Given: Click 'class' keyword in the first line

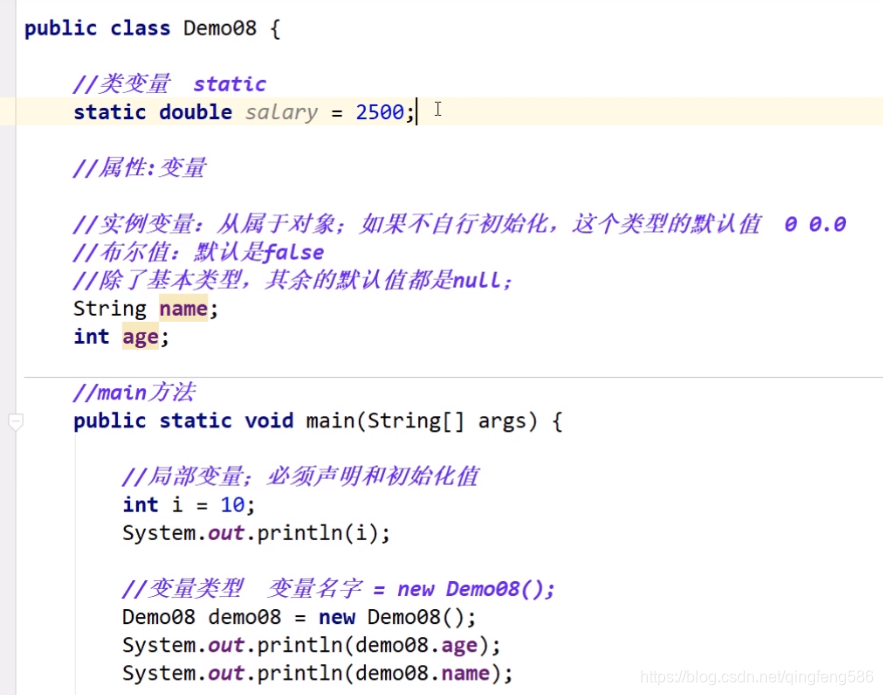Looking at the screenshot, I should click(140, 28).
